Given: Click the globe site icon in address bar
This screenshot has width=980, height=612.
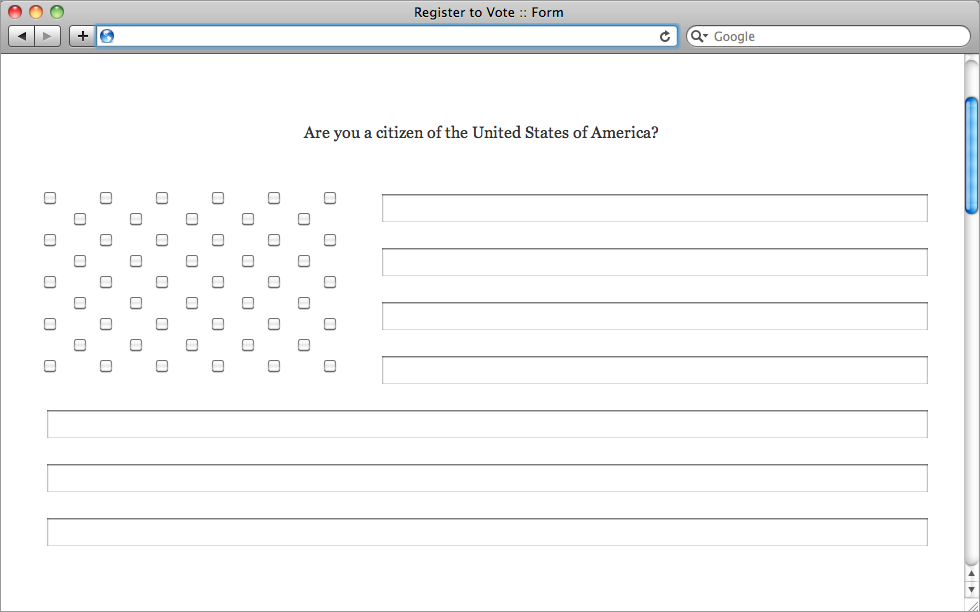Looking at the screenshot, I should (x=107, y=36).
